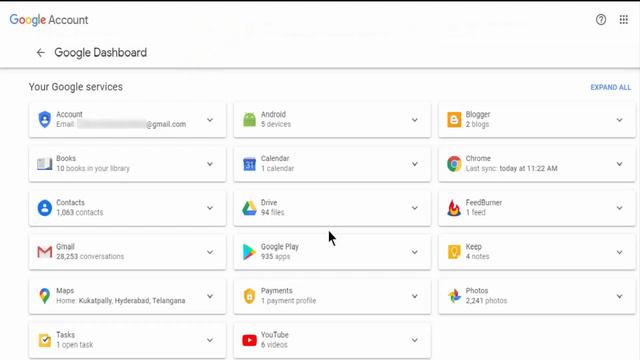Image resolution: width=640 pixels, height=360 pixels.
Task: Click the '6 videos' text
Action: pyautogui.click(x=274, y=345)
